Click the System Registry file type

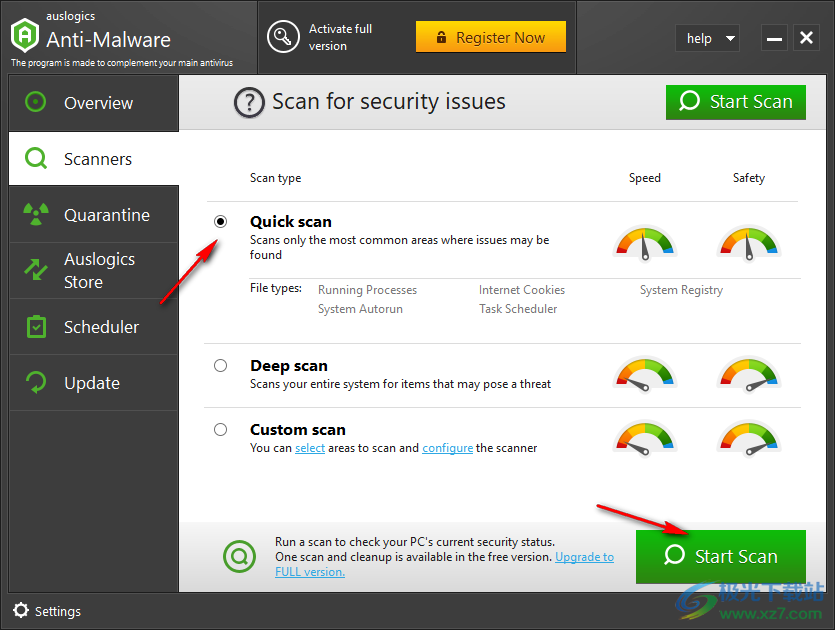click(x=681, y=290)
